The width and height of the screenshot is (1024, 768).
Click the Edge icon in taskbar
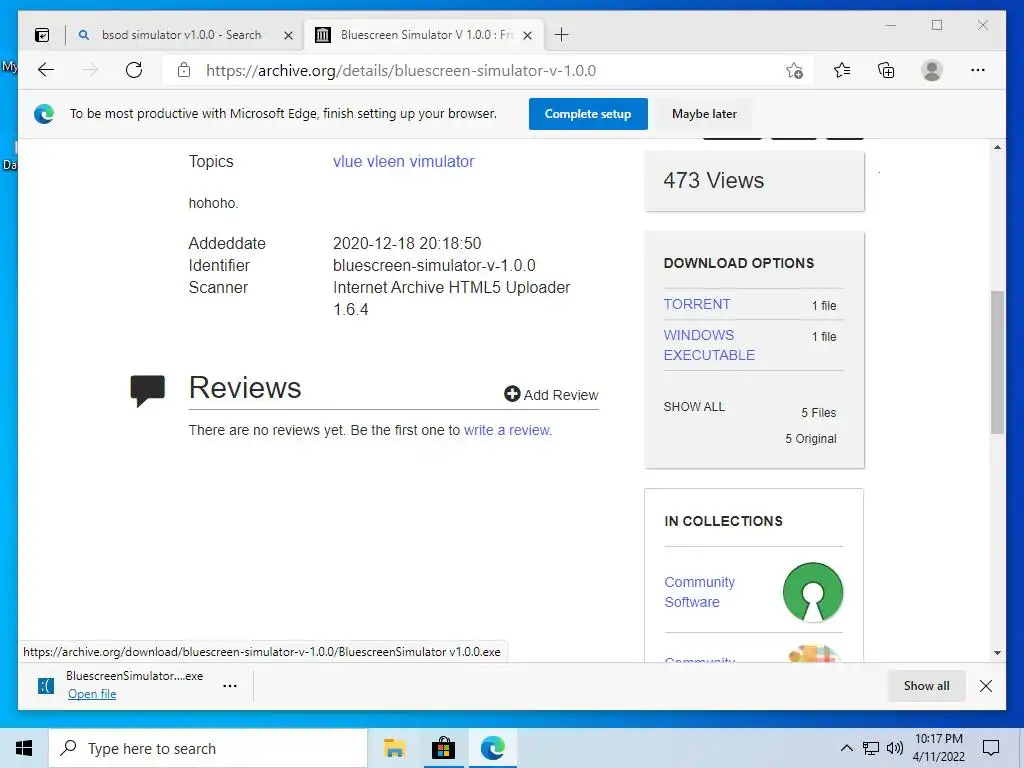click(x=492, y=748)
